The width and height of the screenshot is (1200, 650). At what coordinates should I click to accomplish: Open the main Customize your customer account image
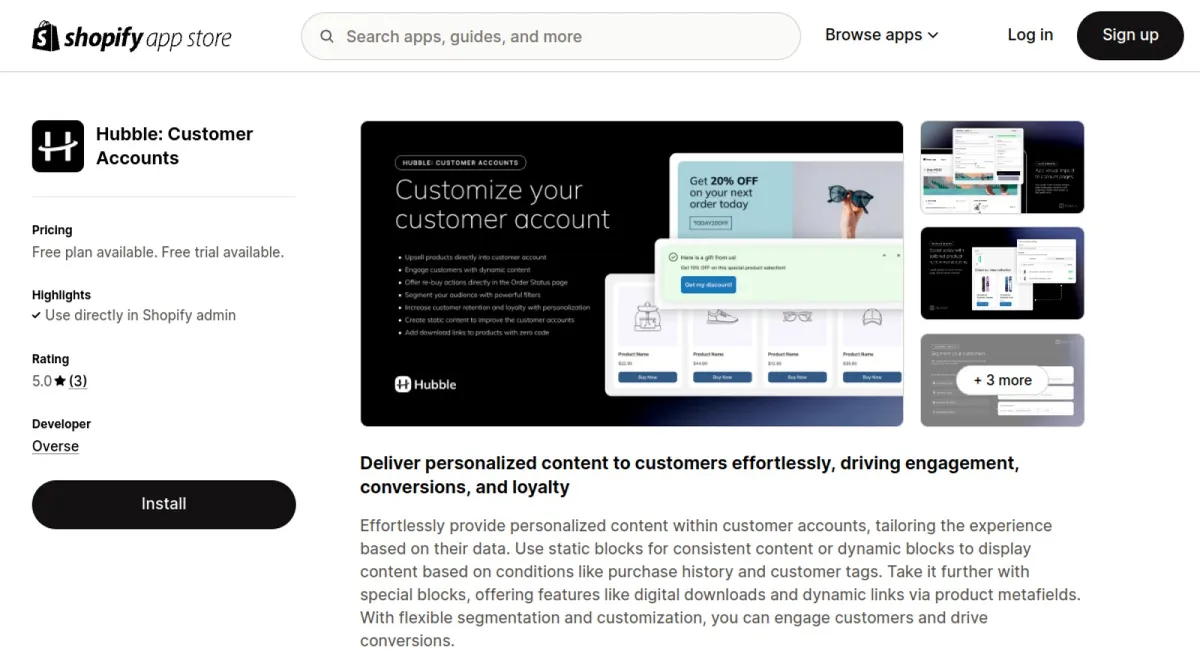click(x=632, y=274)
